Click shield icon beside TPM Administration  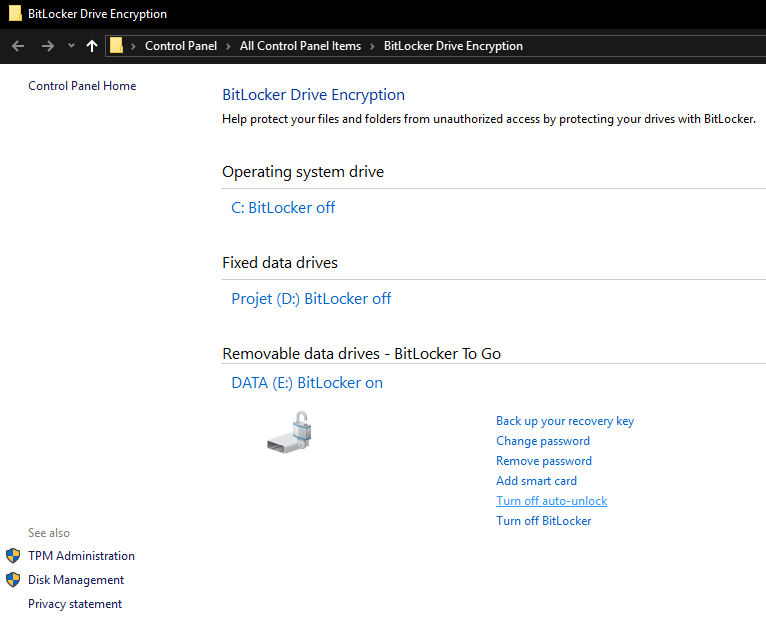(x=13, y=556)
